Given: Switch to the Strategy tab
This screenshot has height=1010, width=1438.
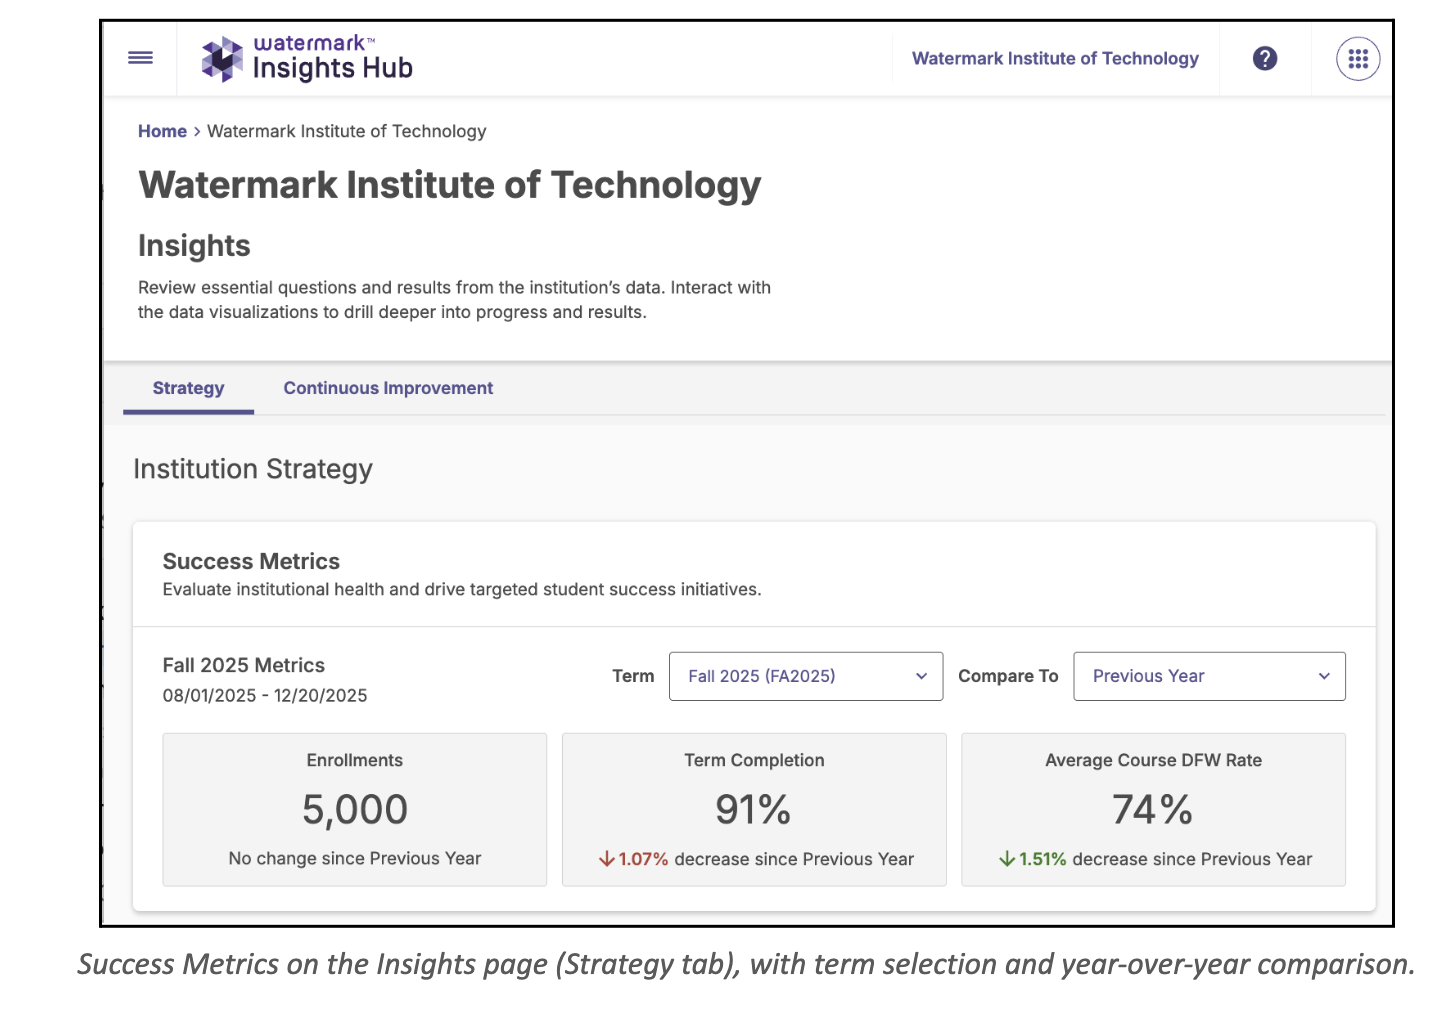Looking at the screenshot, I should [x=188, y=388].
